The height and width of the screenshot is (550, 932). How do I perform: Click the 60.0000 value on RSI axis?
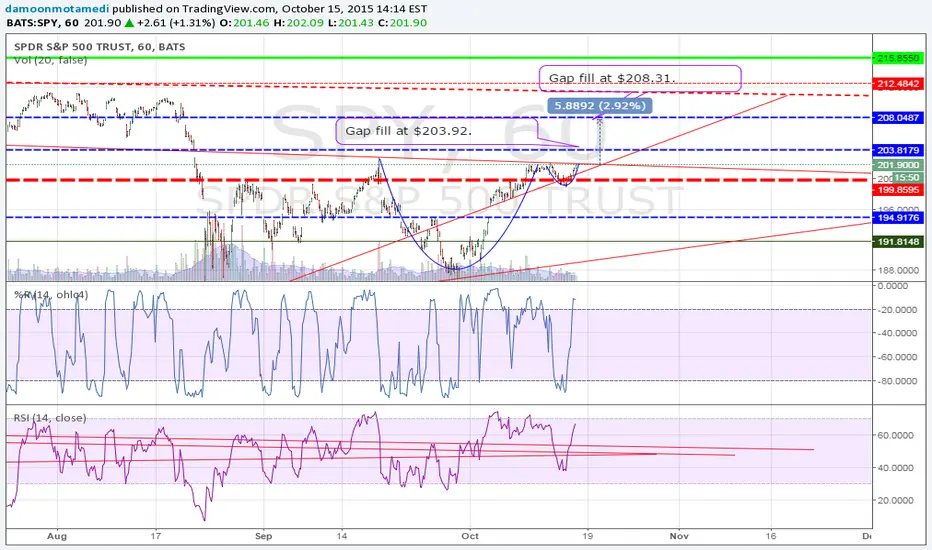896,435
